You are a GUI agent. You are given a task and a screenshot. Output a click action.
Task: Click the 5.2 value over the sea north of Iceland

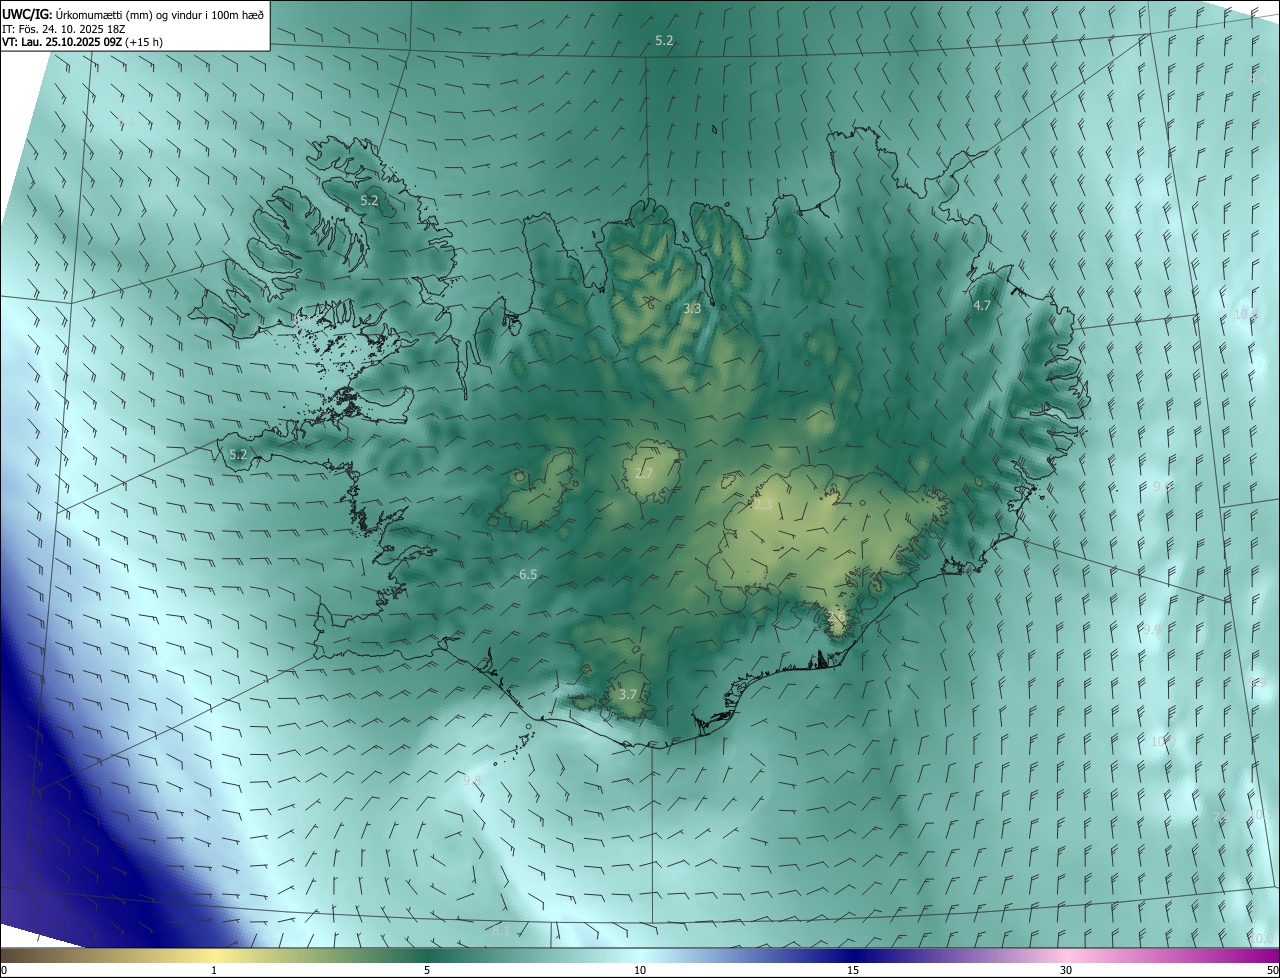pyautogui.click(x=664, y=40)
